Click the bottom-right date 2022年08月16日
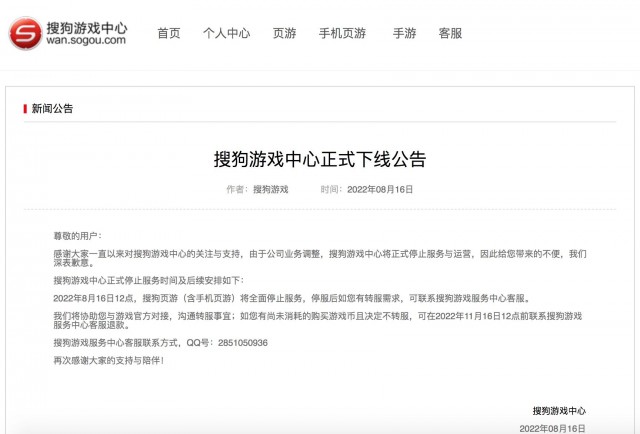 pos(552,429)
